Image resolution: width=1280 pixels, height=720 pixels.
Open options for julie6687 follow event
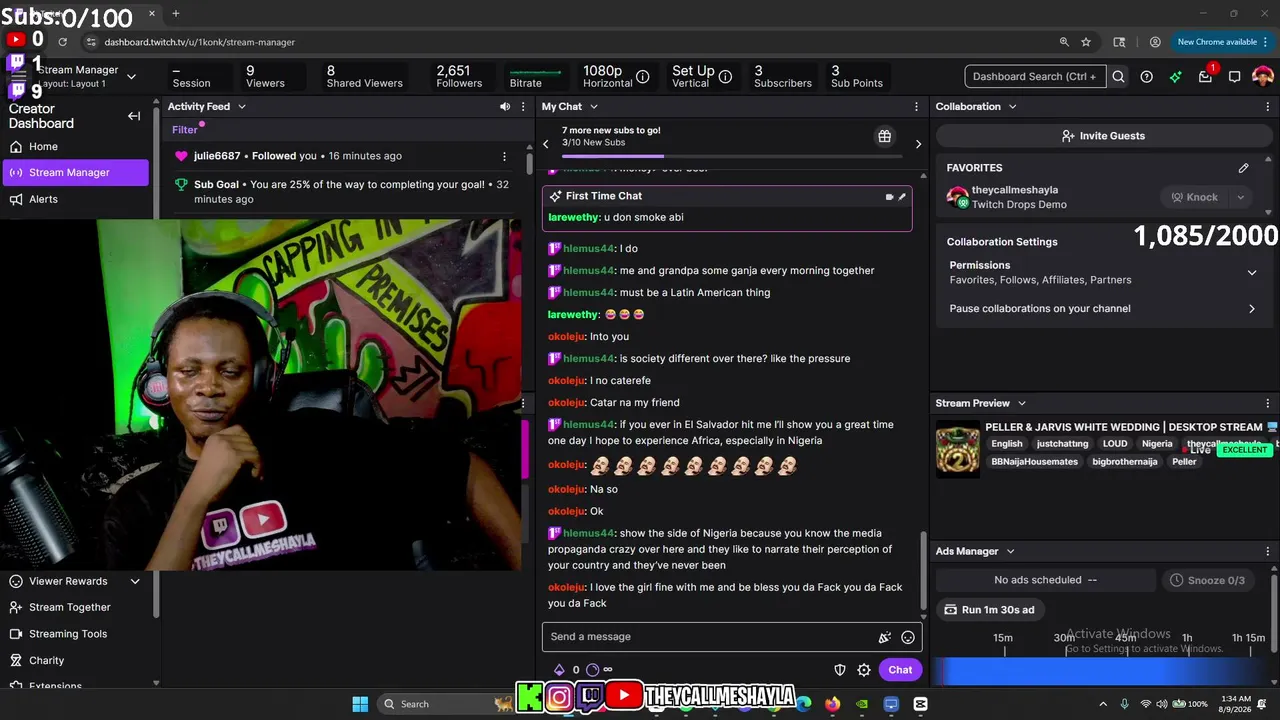pyautogui.click(x=504, y=156)
